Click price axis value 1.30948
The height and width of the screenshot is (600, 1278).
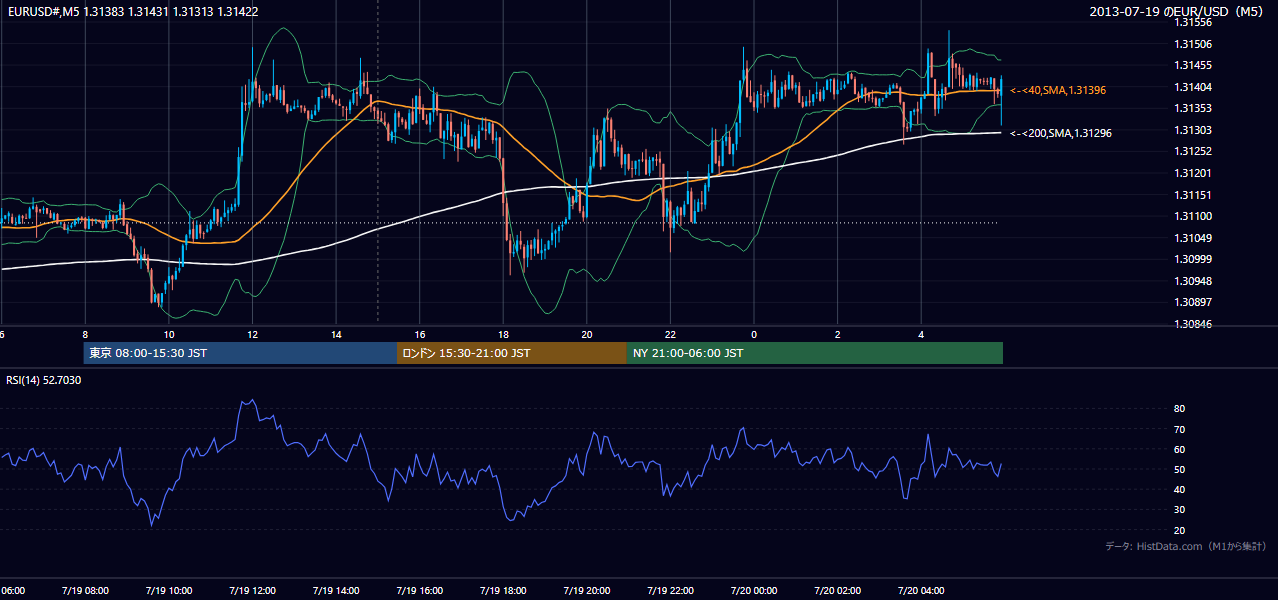point(1192,281)
